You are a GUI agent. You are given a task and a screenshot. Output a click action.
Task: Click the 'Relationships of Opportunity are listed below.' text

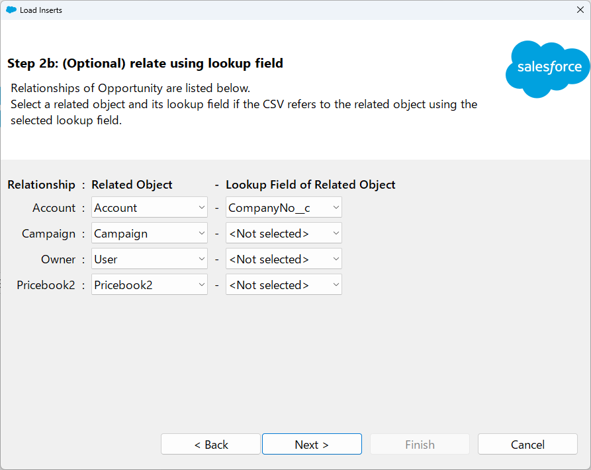click(x=130, y=88)
